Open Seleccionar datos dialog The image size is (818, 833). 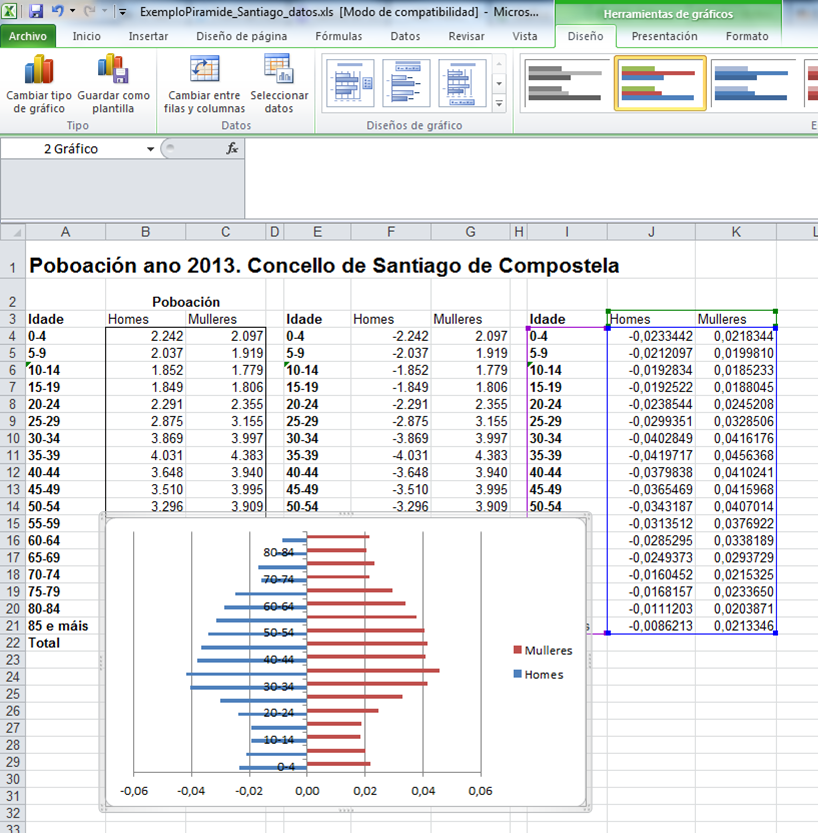point(279,72)
